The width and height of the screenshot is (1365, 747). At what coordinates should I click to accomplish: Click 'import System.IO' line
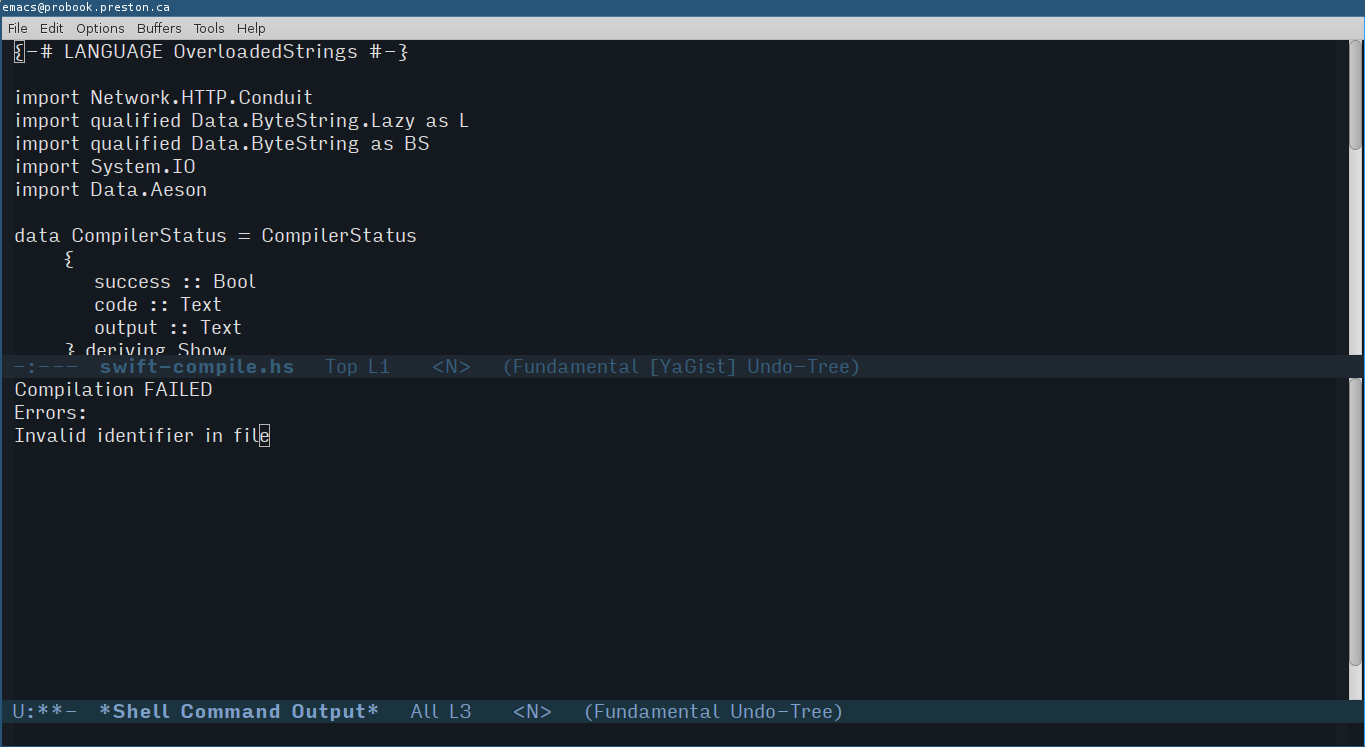[105, 167]
